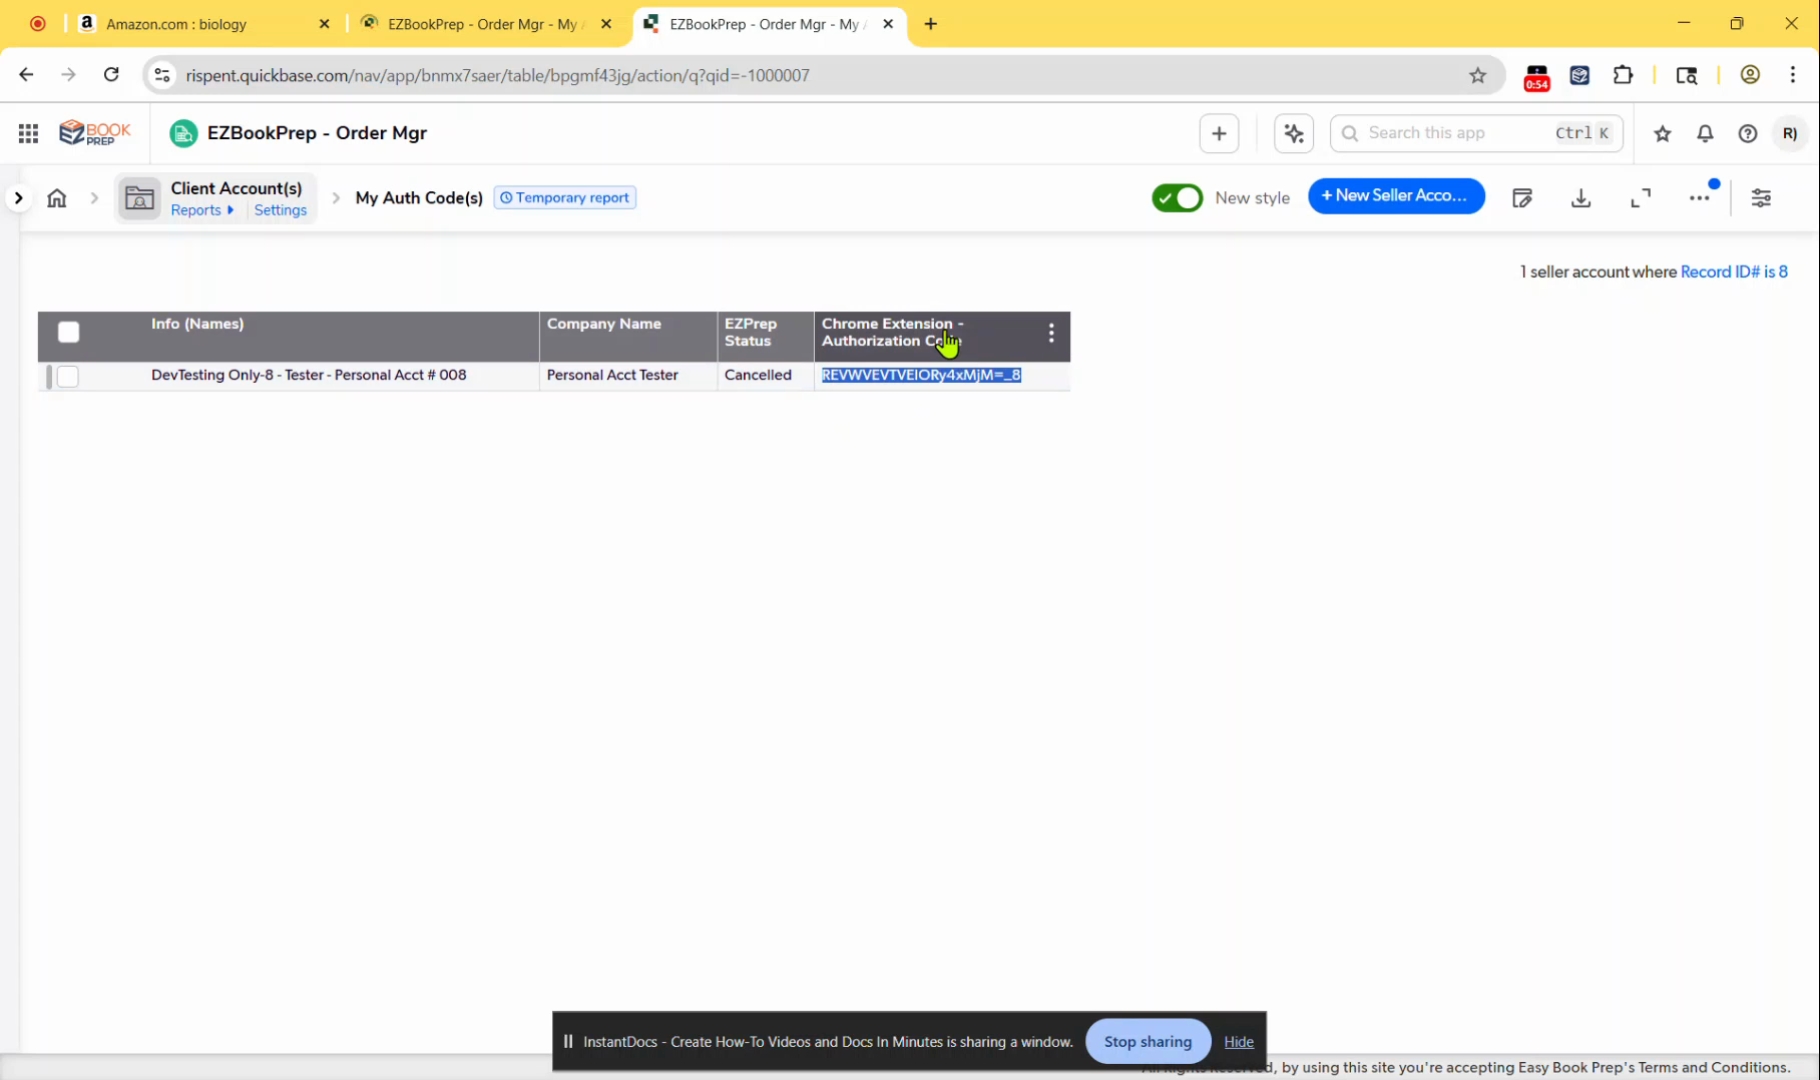Open the edit report pencil icon

tap(1522, 198)
